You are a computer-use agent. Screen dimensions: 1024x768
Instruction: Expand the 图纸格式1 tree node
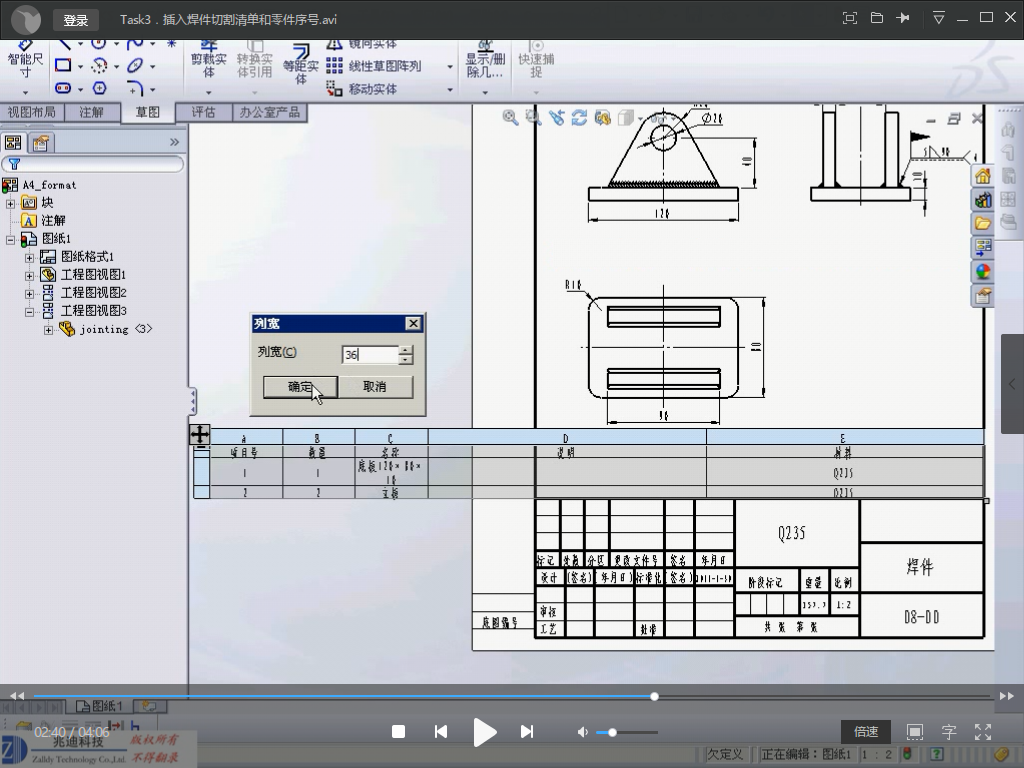click(29, 258)
